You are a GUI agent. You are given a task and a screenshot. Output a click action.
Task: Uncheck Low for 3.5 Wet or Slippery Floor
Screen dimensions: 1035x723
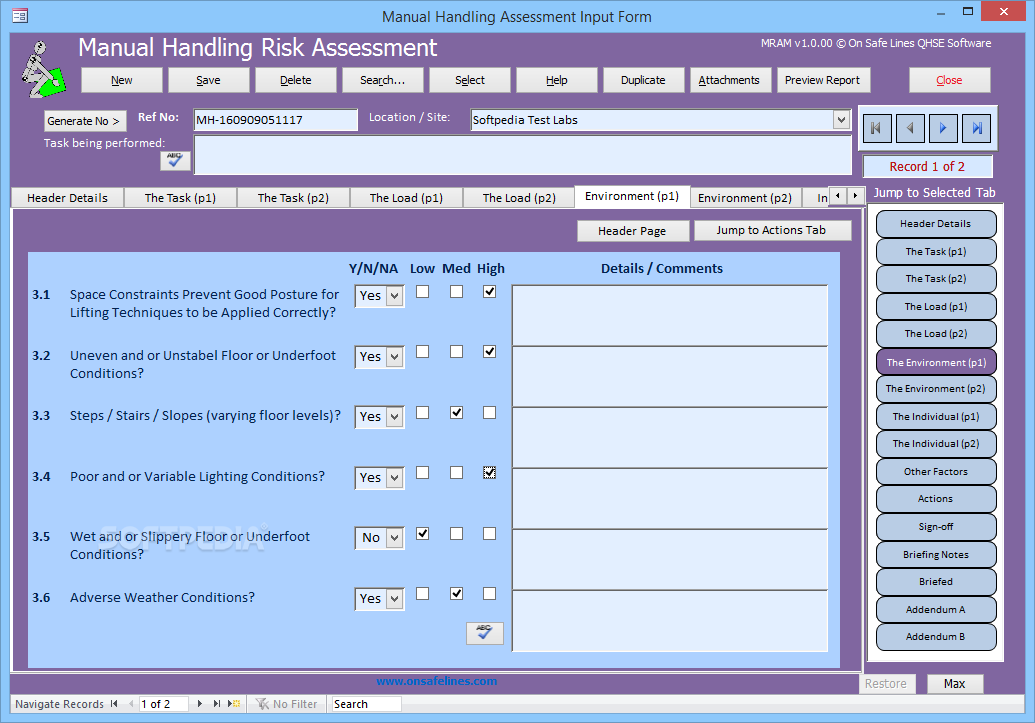click(x=422, y=534)
